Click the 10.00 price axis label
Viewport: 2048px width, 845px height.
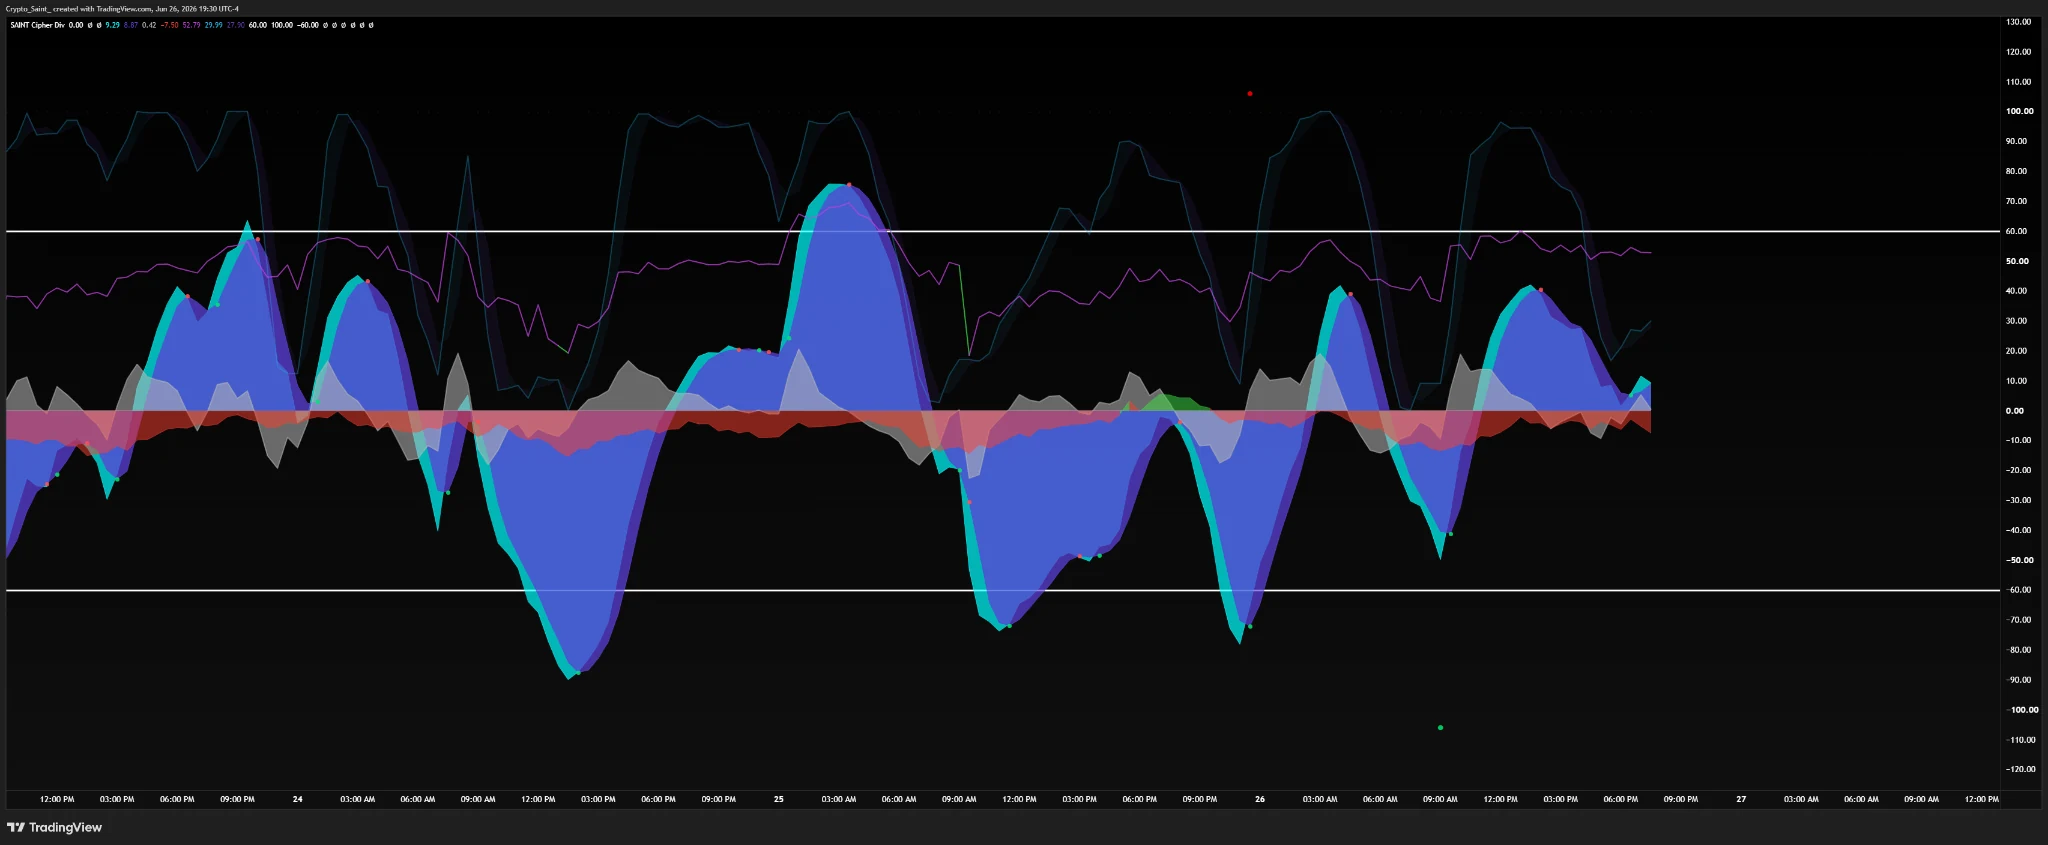(2016, 381)
